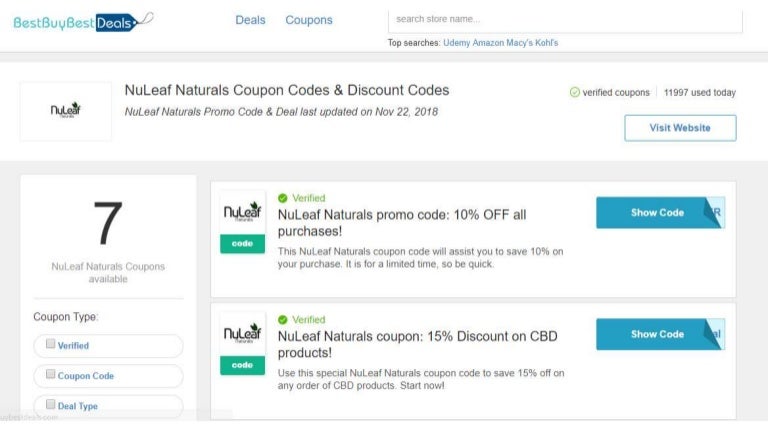Open the Deals menu item
Screen dimensions: 768x432
click(250, 20)
